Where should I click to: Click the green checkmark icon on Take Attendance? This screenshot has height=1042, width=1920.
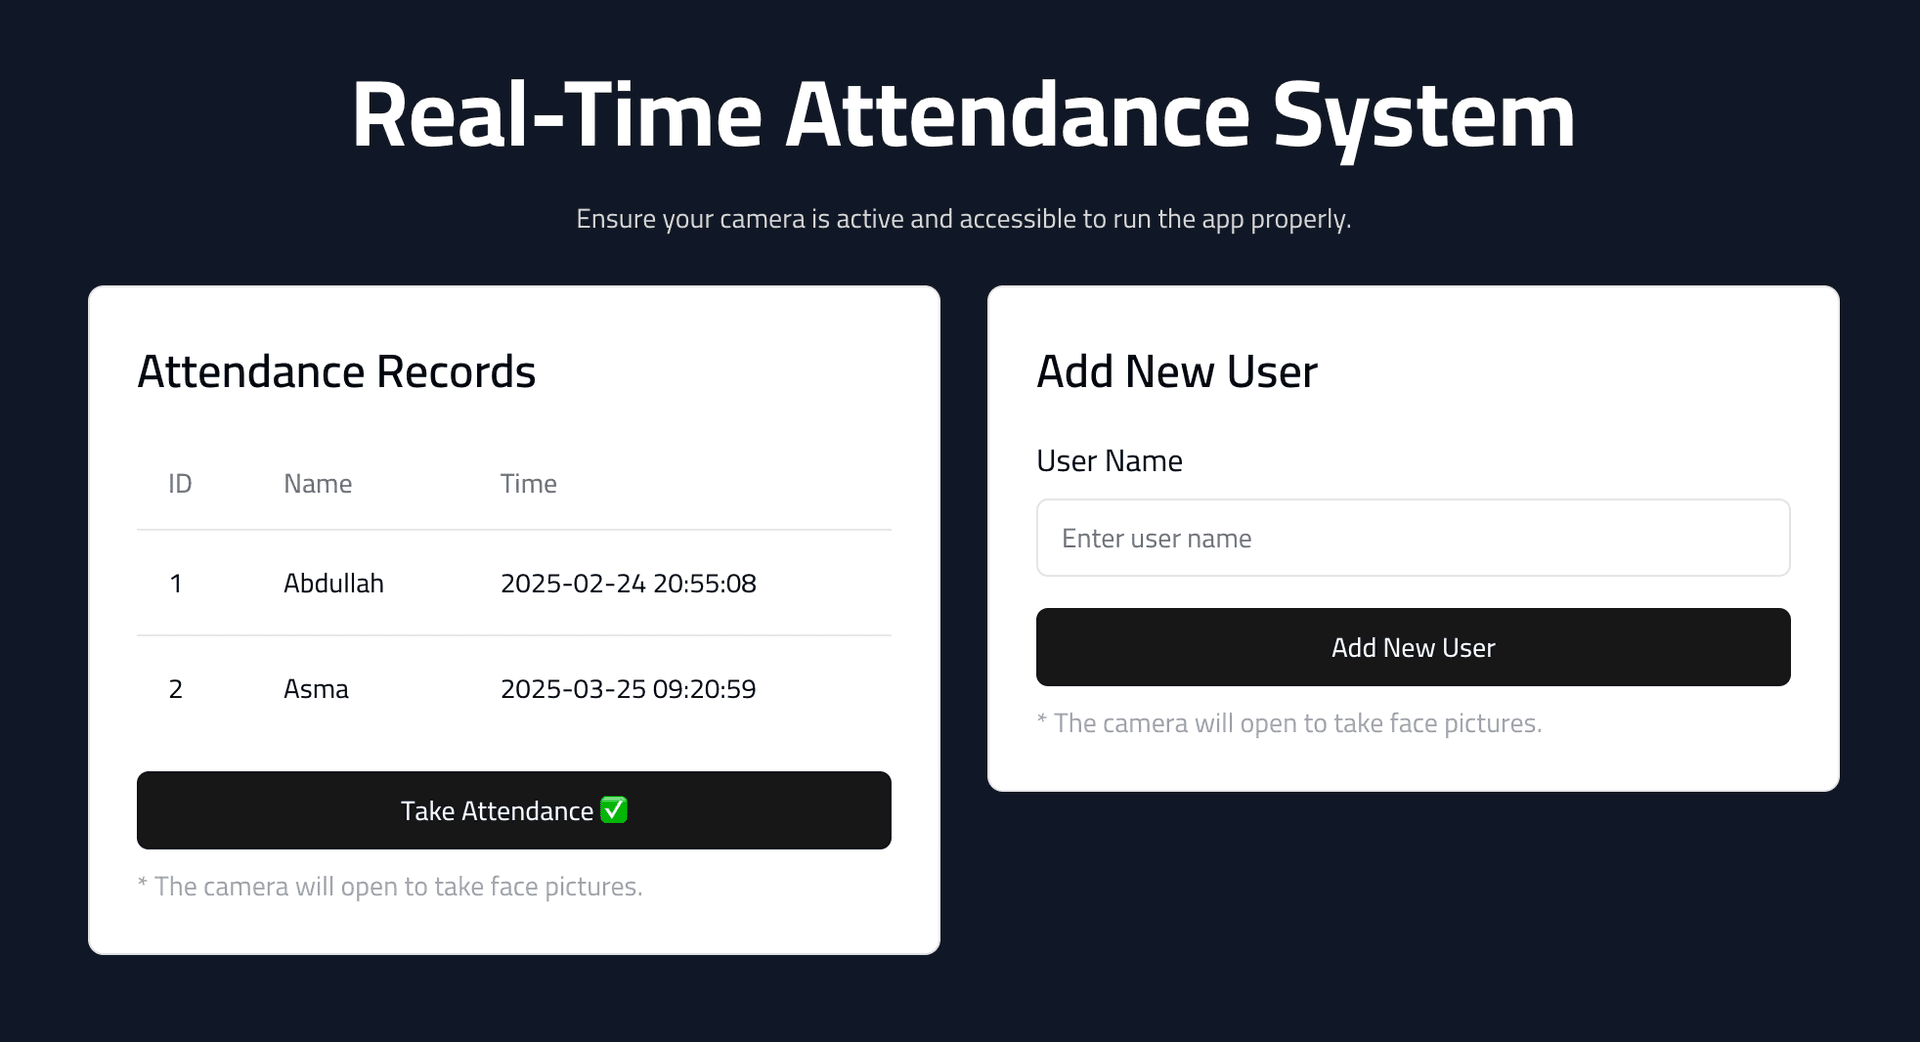614,810
